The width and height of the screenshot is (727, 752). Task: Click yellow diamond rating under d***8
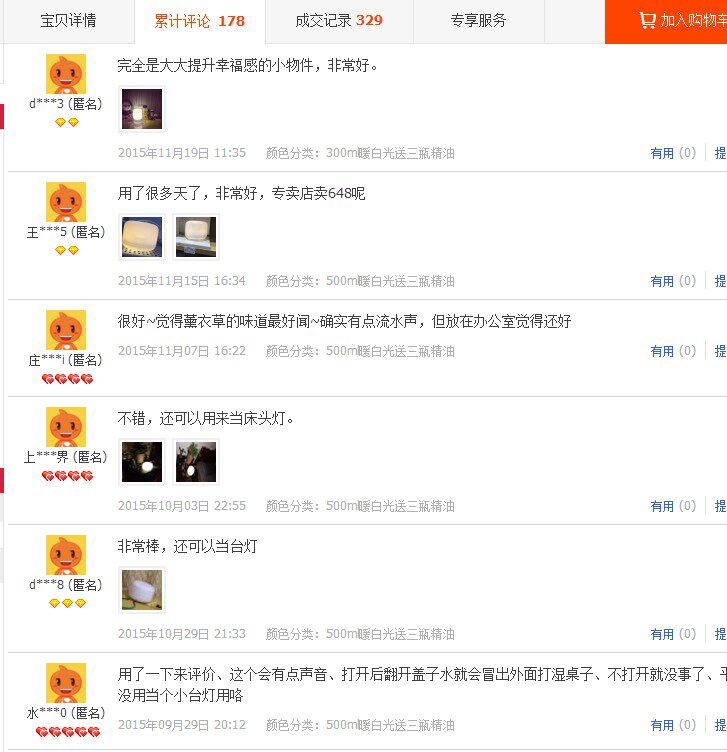point(67,603)
